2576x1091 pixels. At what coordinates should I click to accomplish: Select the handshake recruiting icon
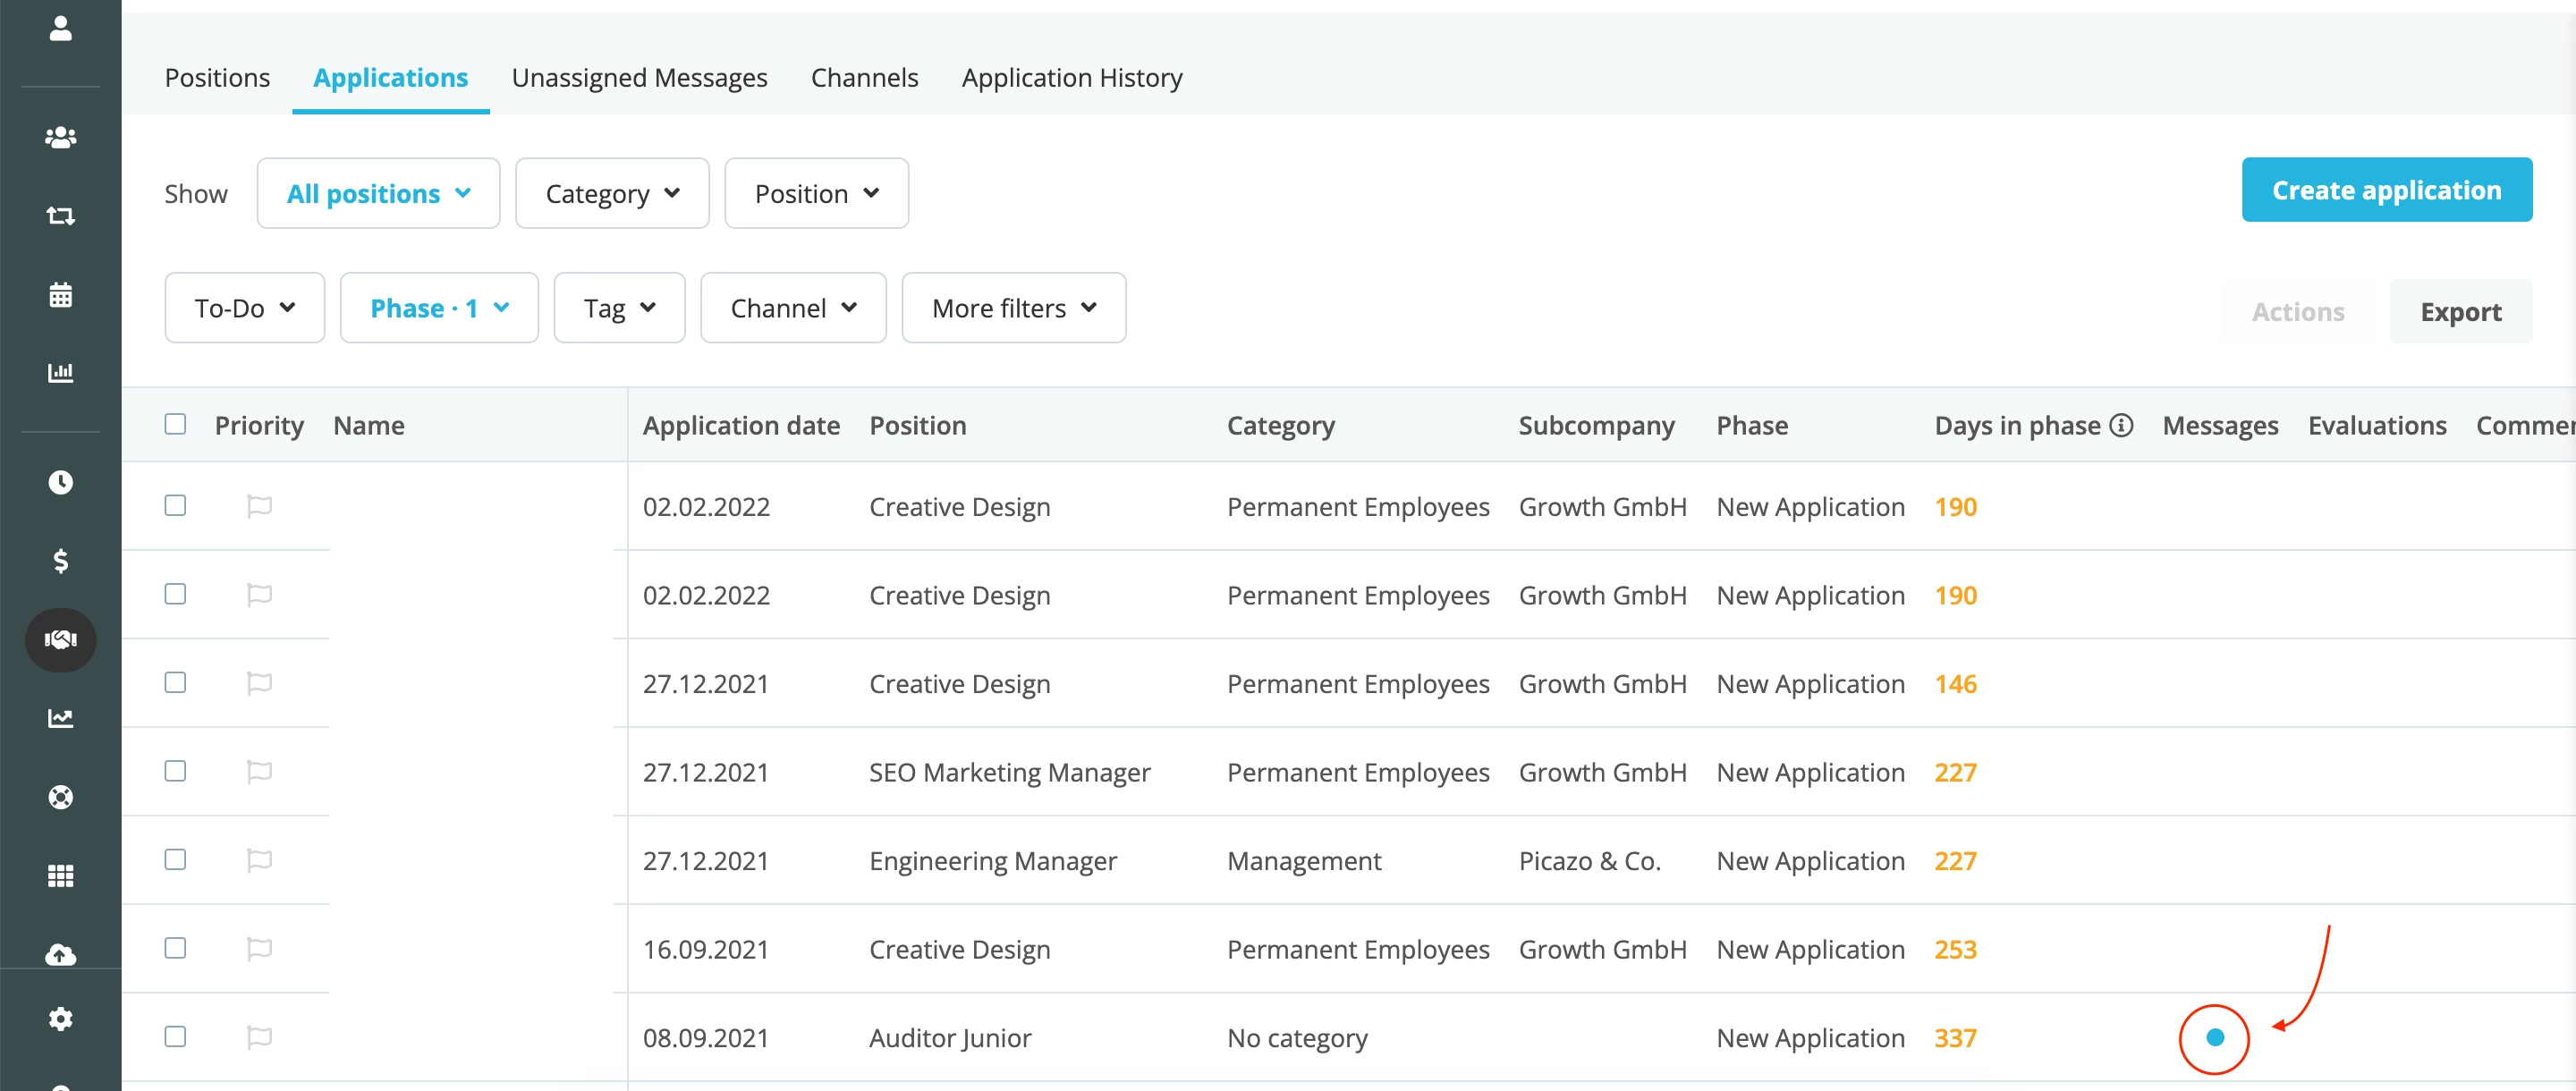pos(61,639)
